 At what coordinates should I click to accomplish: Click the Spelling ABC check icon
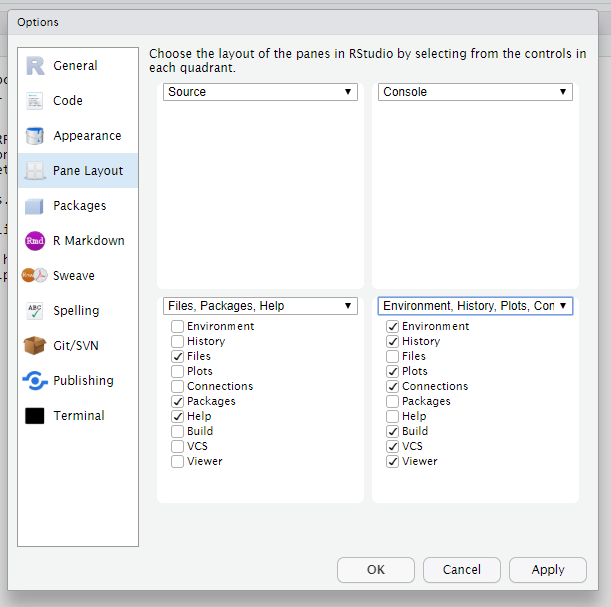(35, 311)
